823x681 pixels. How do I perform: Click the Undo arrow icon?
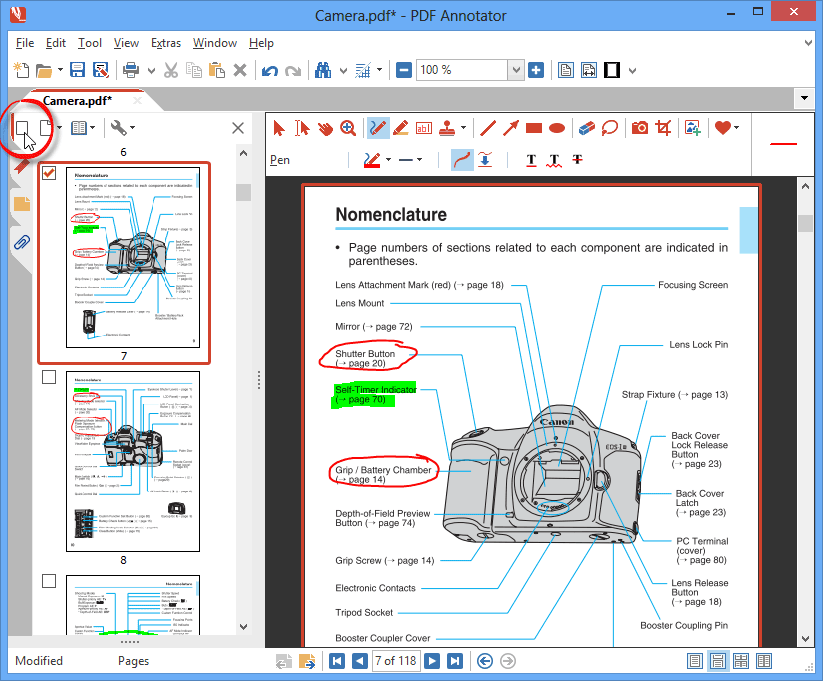coord(270,70)
